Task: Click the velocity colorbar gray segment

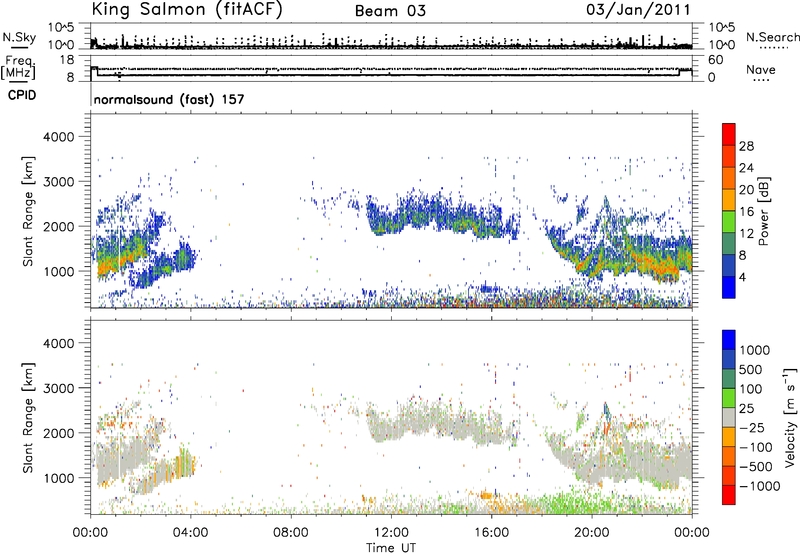Action: [729, 417]
